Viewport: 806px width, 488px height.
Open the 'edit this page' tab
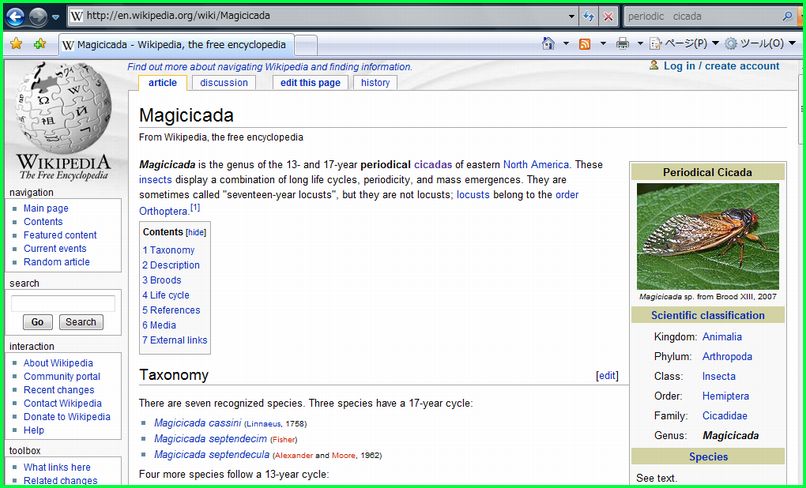click(x=310, y=83)
